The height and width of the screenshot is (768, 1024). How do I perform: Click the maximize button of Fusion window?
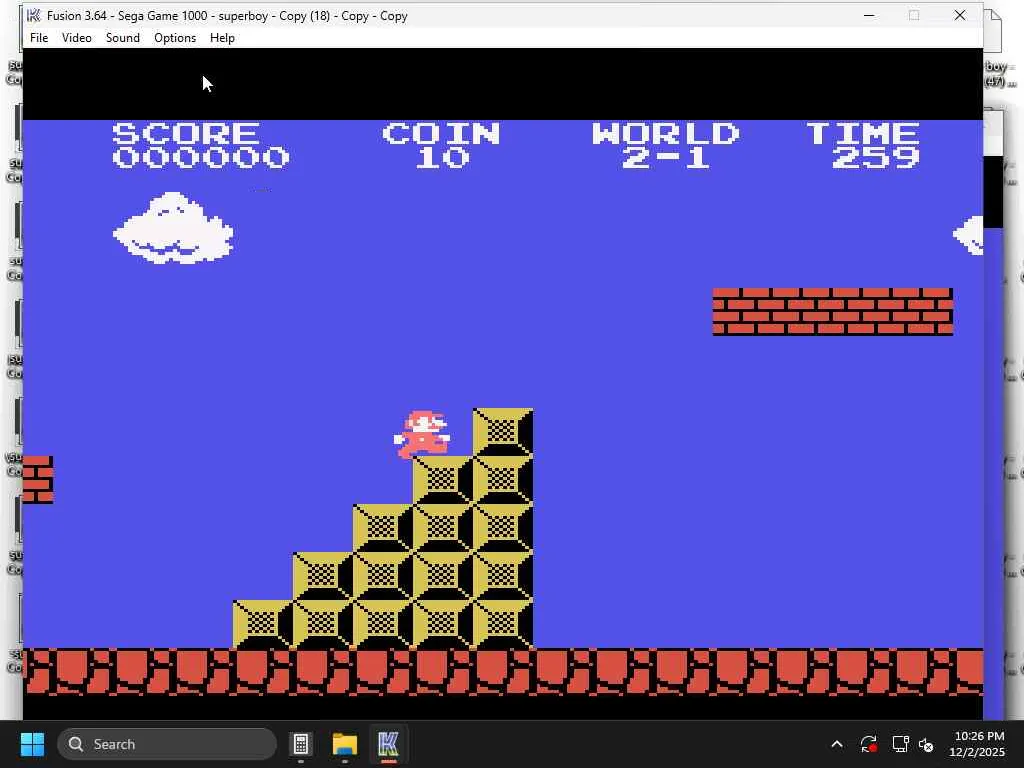[x=914, y=16]
